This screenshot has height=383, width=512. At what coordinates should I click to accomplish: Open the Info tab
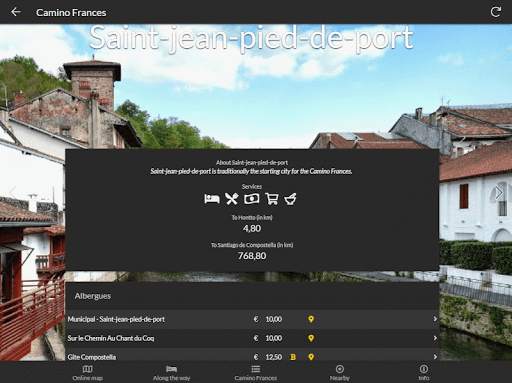click(424, 373)
